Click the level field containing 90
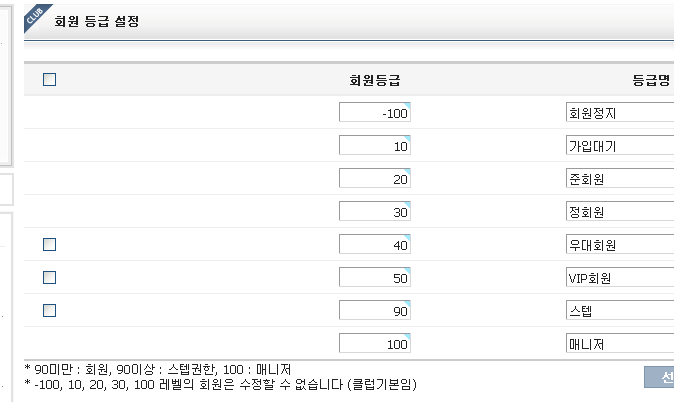Screen dimensions: 674x402 pos(375,310)
